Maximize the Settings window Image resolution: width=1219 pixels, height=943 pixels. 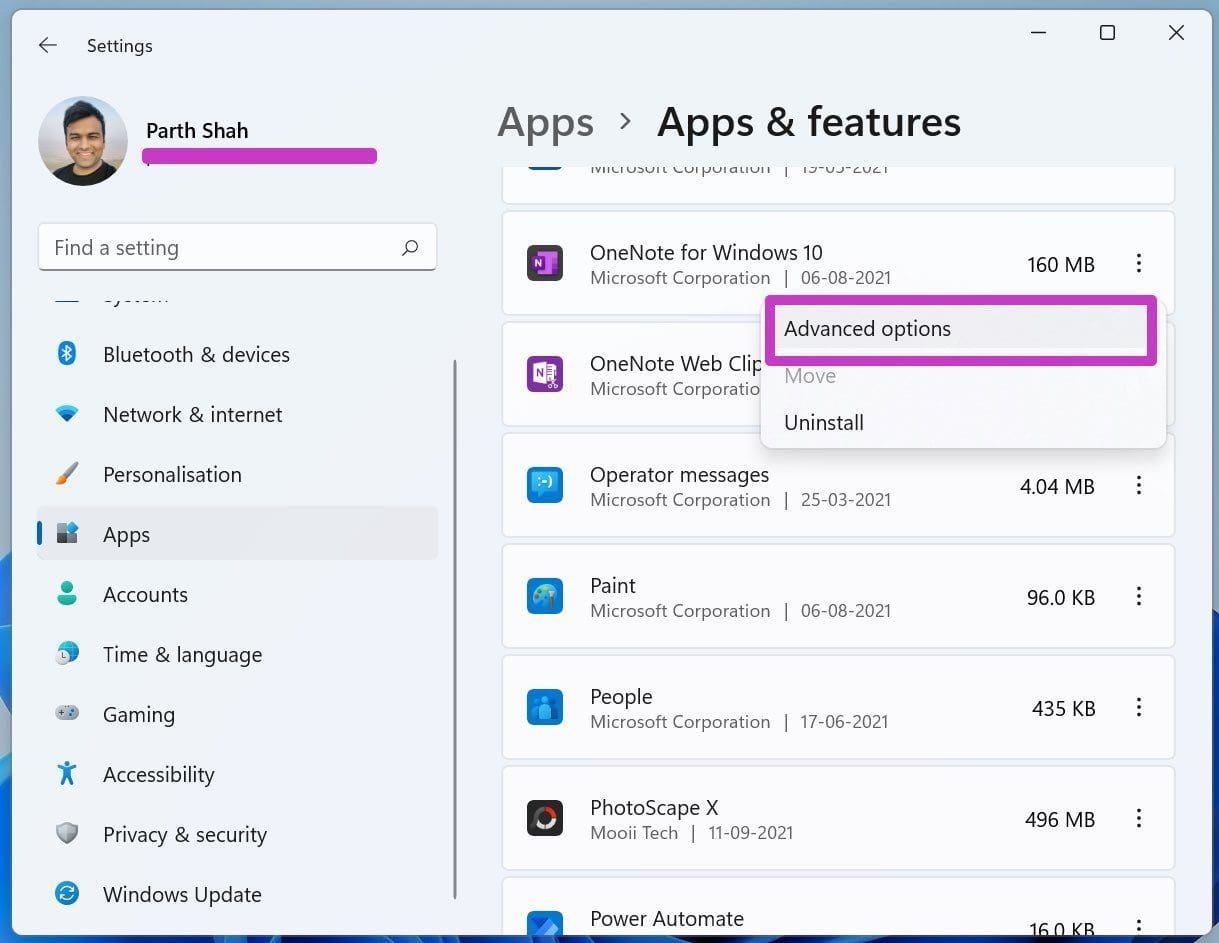point(1107,33)
